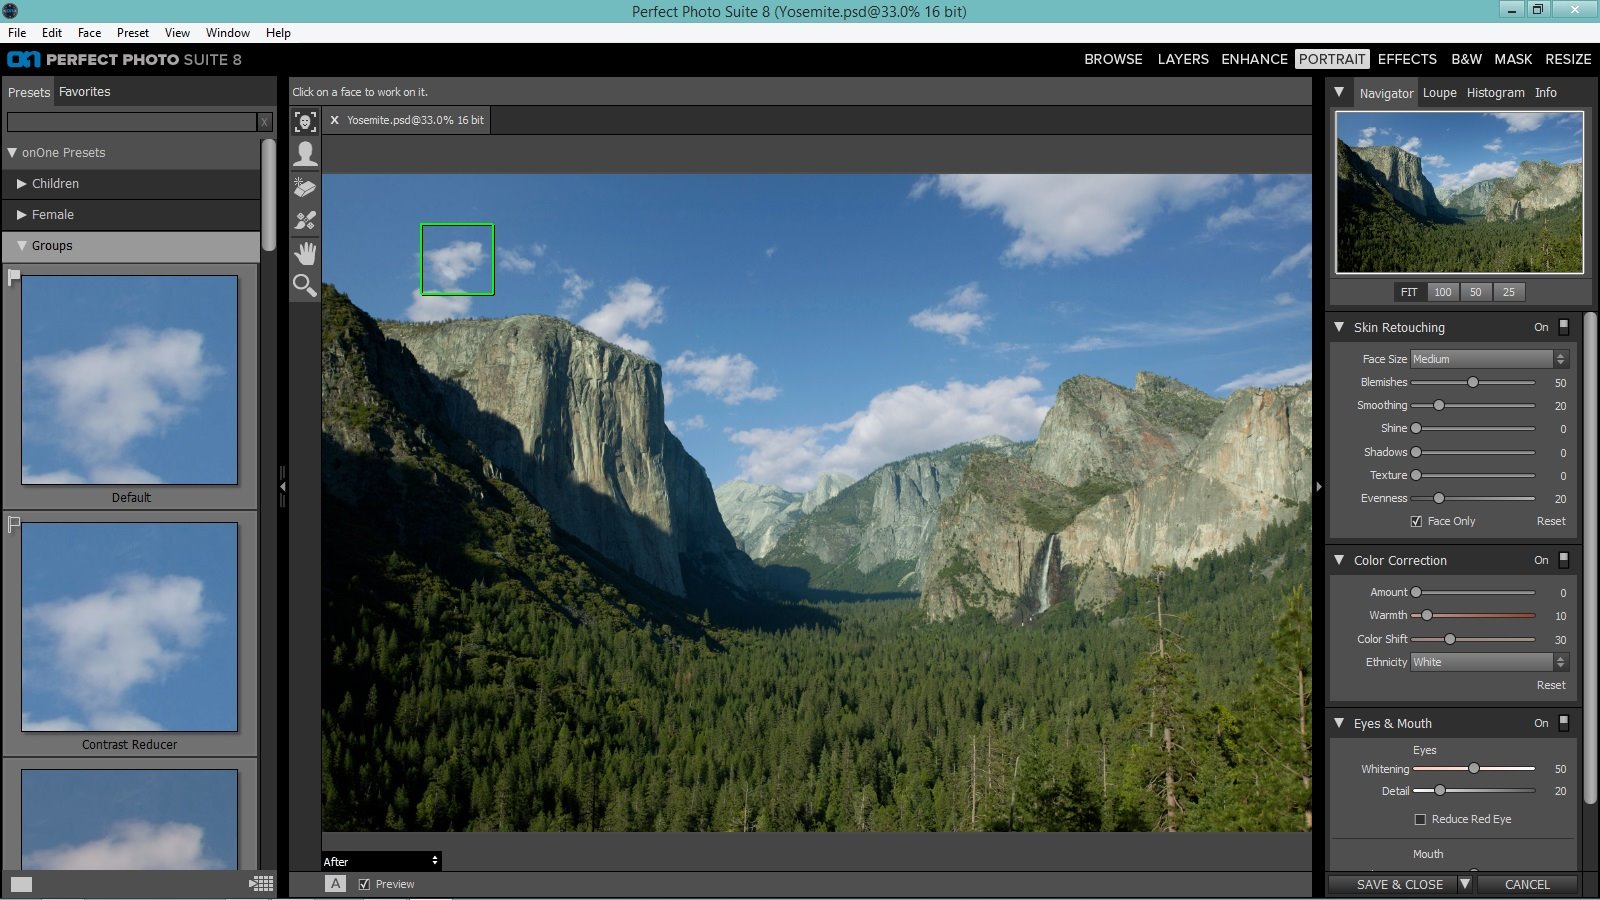Select the eraser brush tool
The height and width of the screenshot is (900, 1600).
click(x=305, y=187)
